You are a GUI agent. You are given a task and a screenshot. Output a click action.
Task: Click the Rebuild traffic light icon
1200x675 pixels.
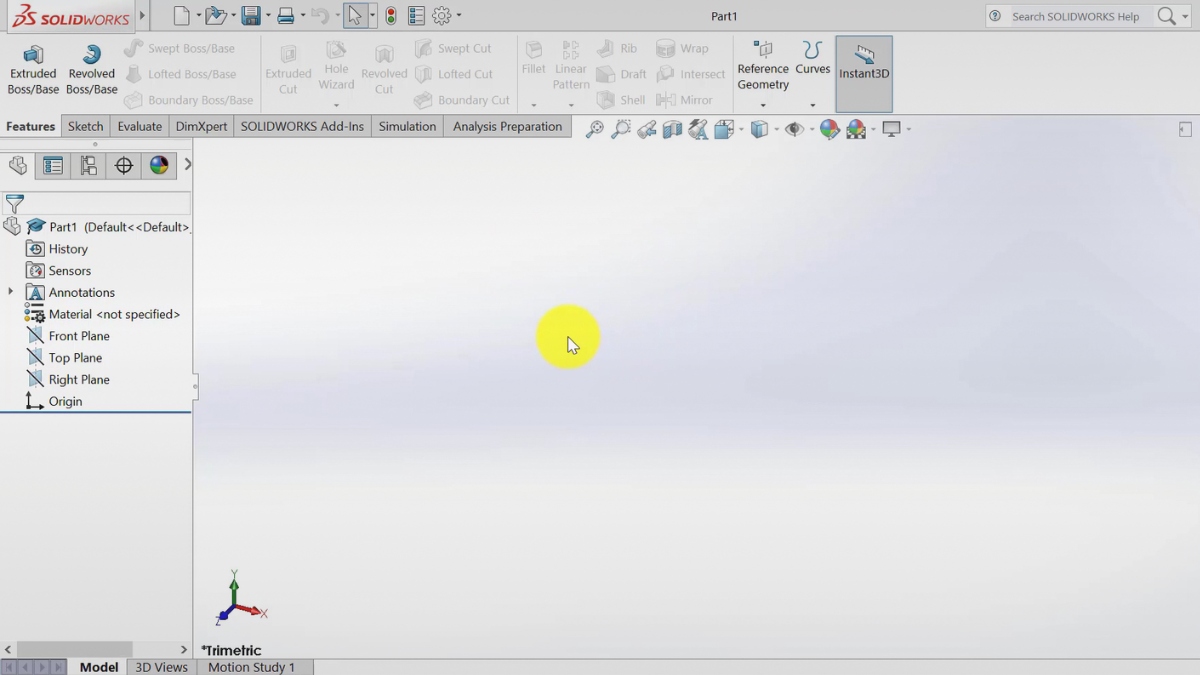391,15
